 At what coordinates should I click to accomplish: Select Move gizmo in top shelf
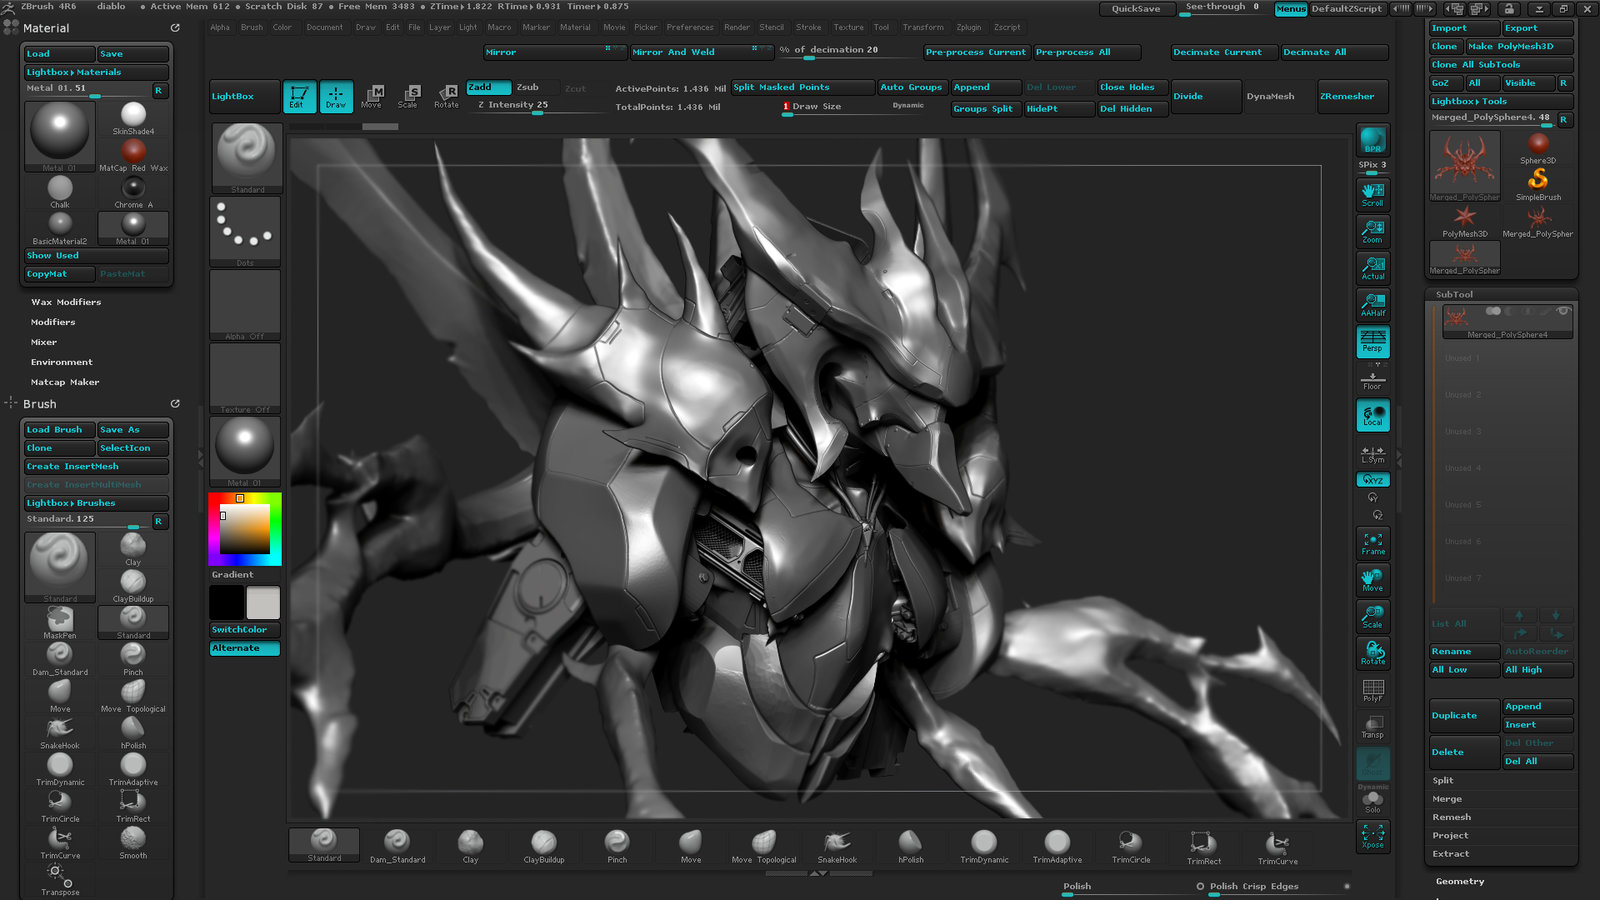372,96
